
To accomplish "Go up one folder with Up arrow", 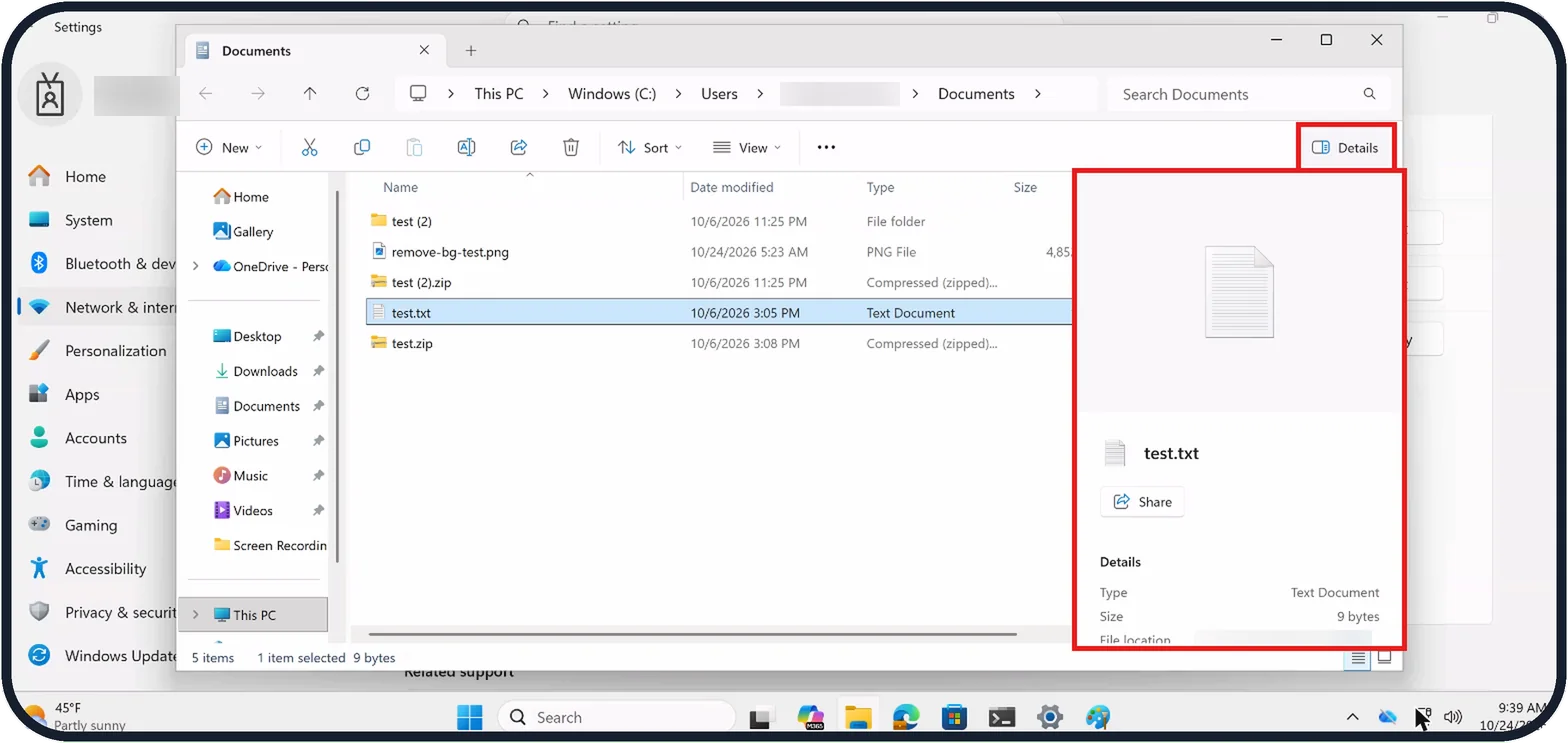I will (x=310, y=94).
